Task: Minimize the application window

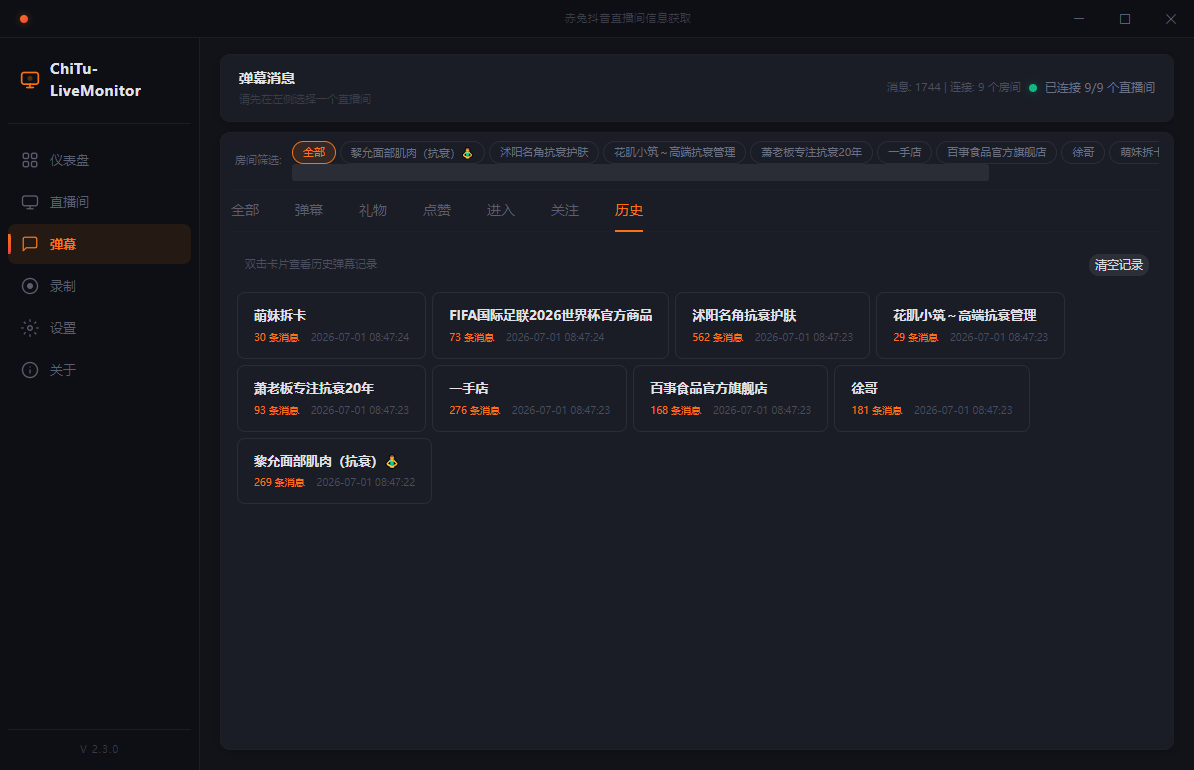Action: pos(1079,19)
